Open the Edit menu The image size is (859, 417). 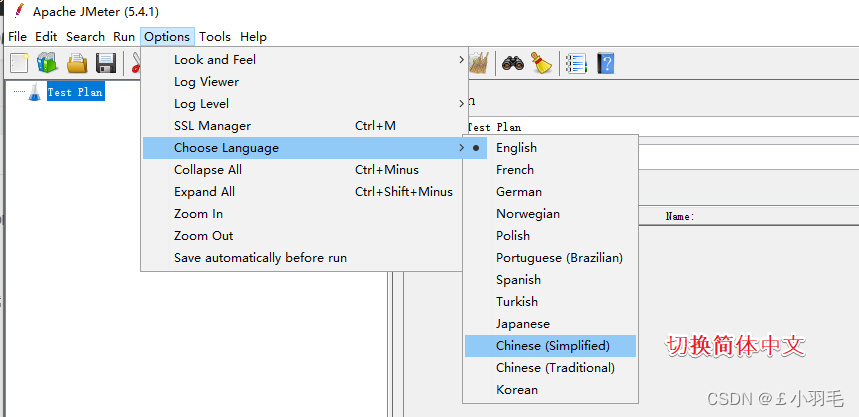coord(46,37)
